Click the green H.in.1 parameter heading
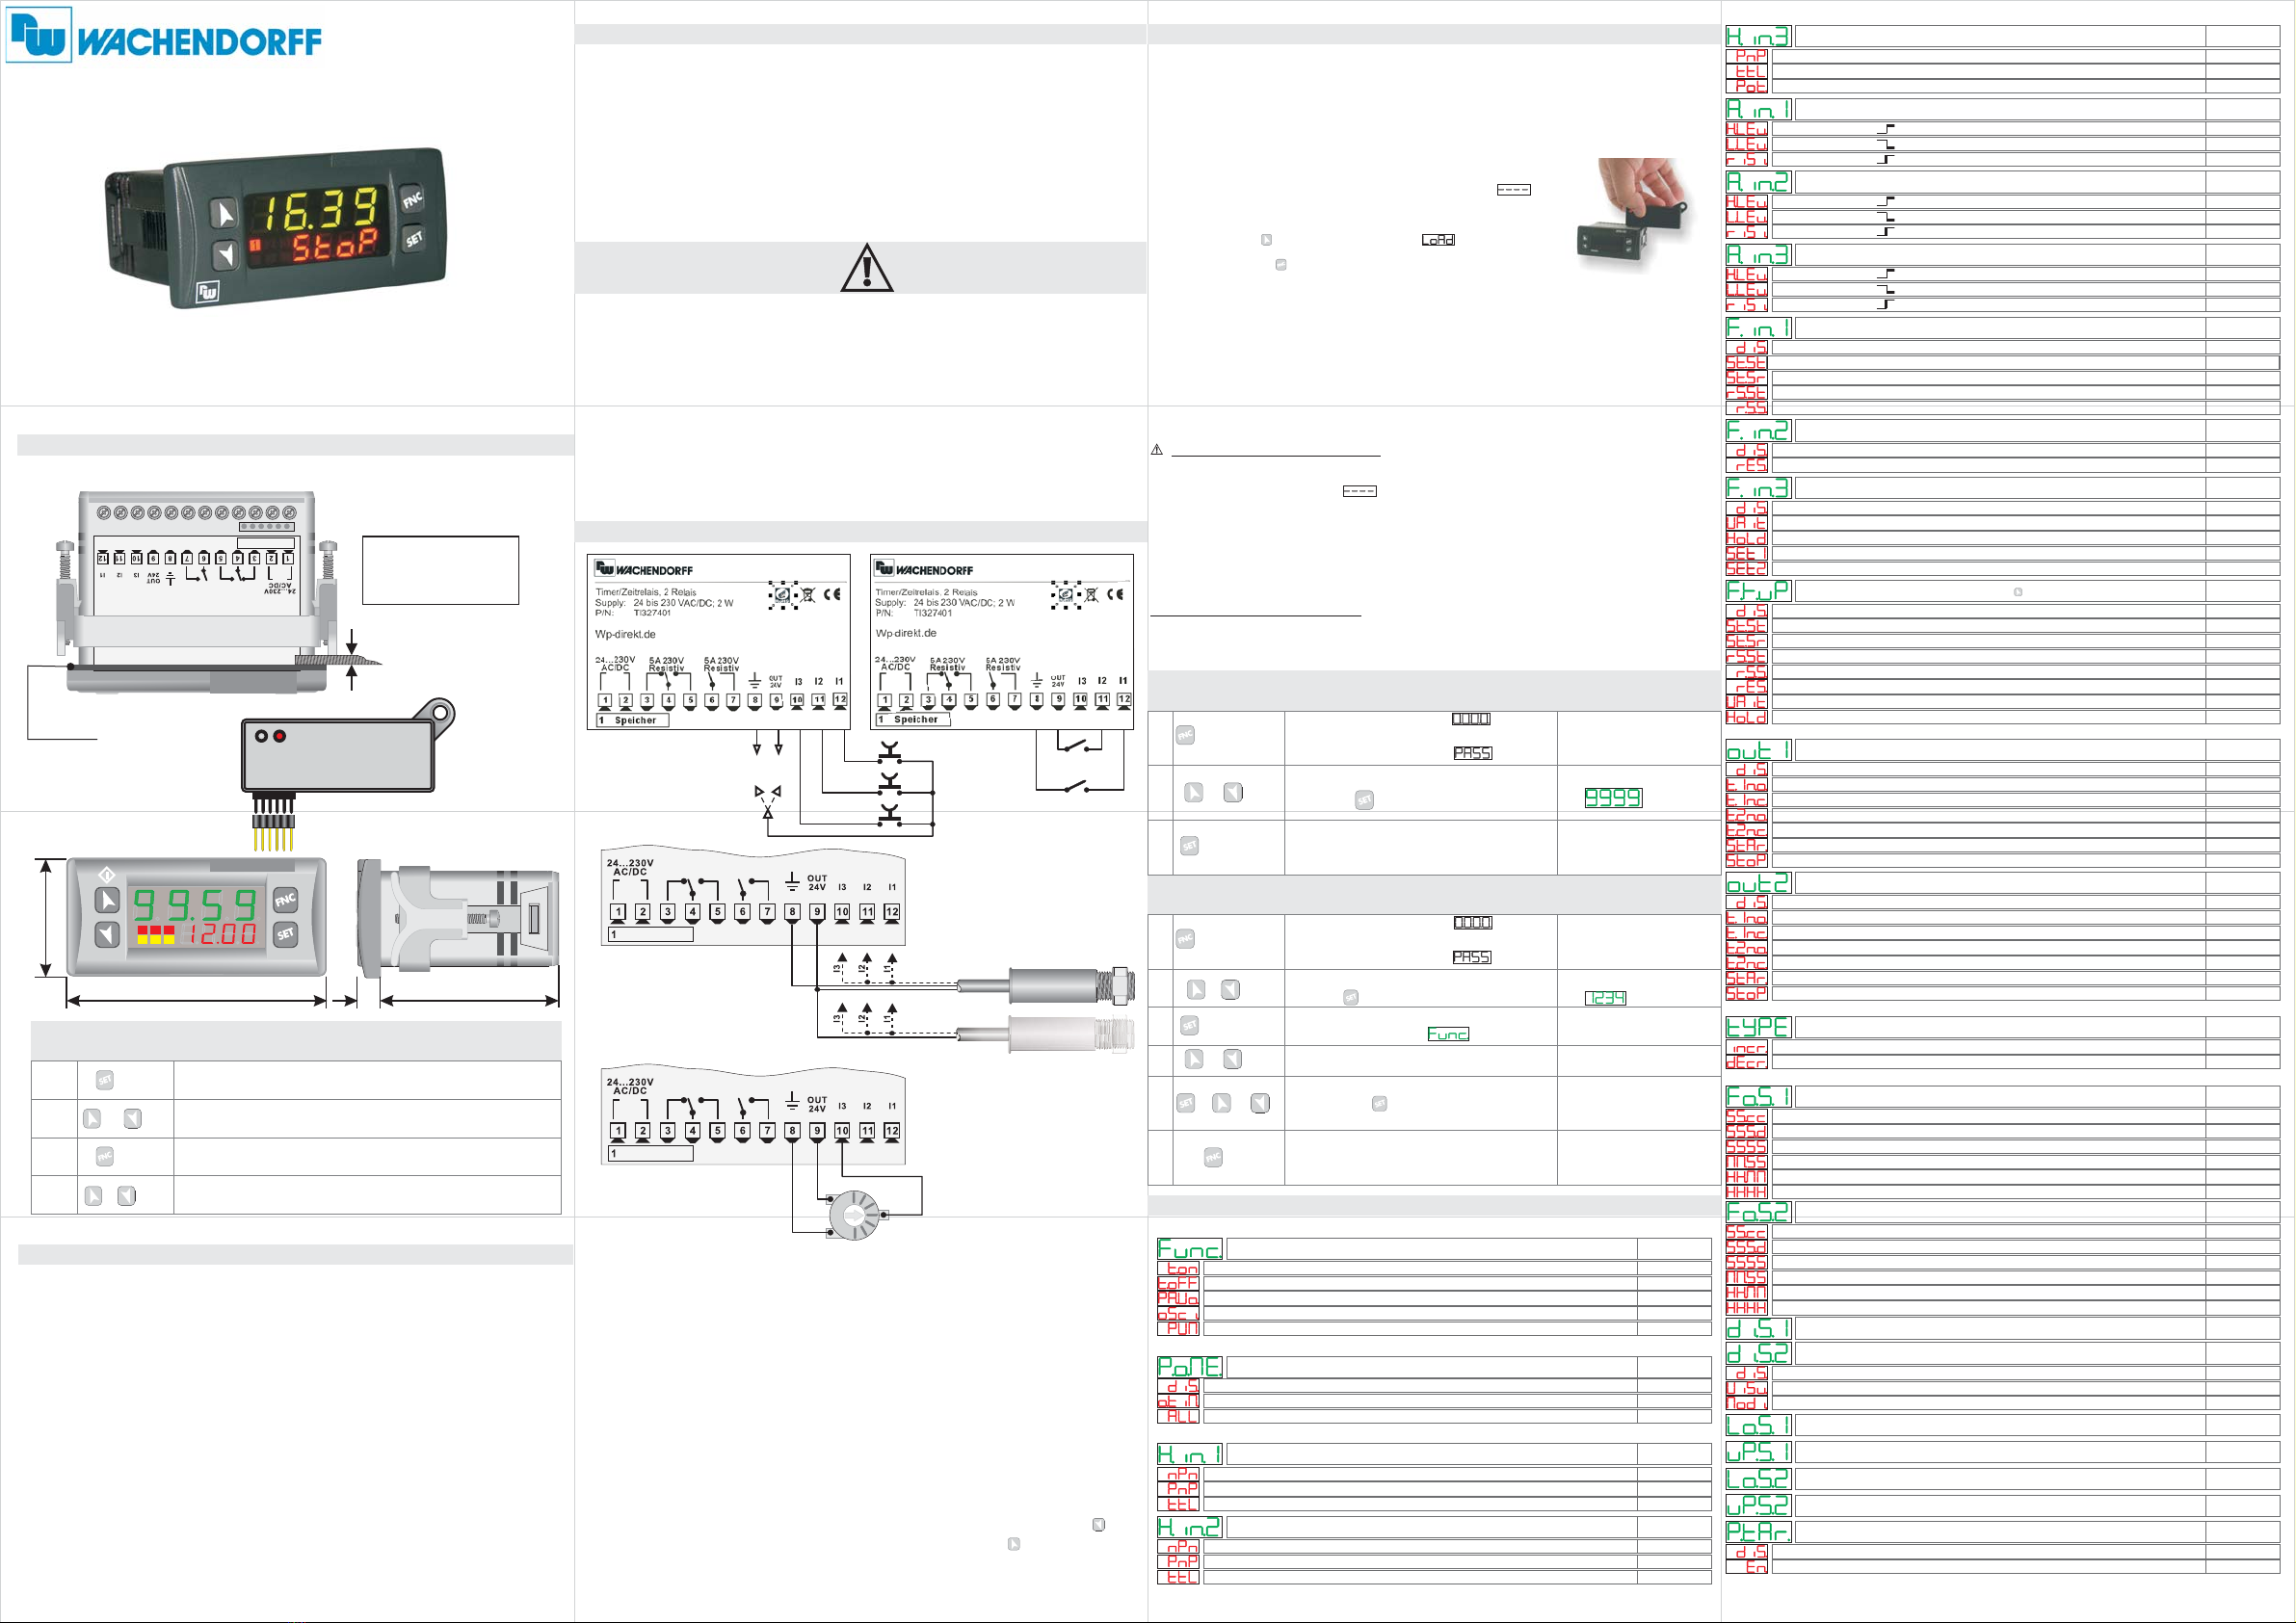Image resolution: width=2296 pixels, height=1623 pixels. pos(1189,1454)
